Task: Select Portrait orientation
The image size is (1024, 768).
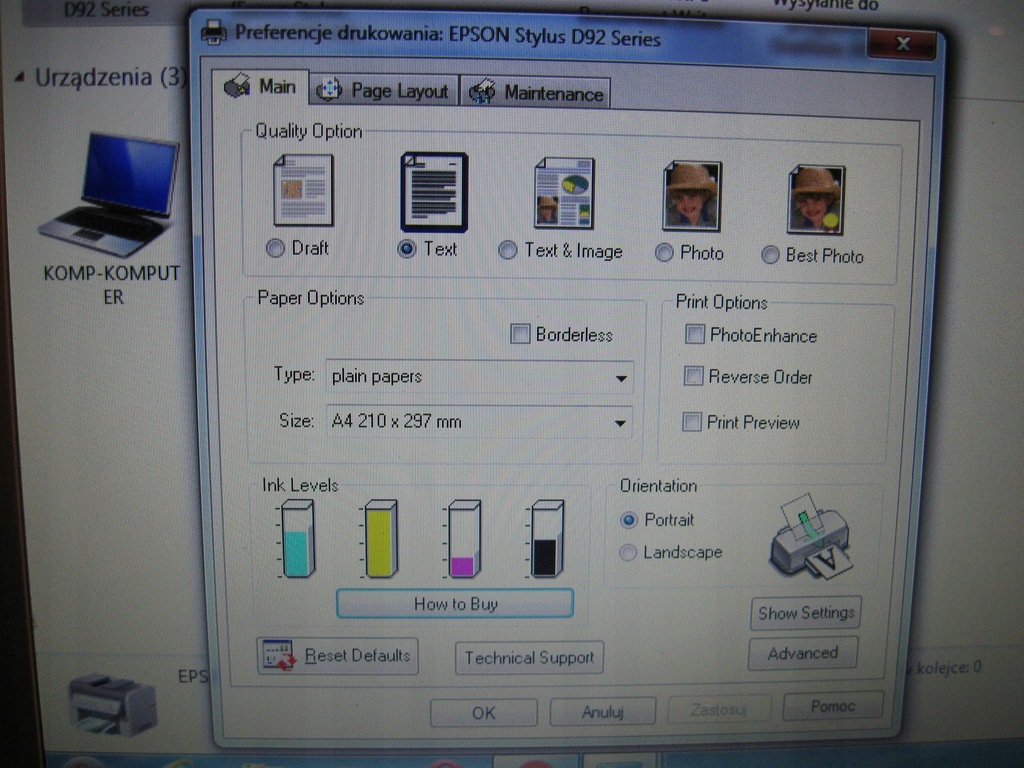Action: [628, 520]
